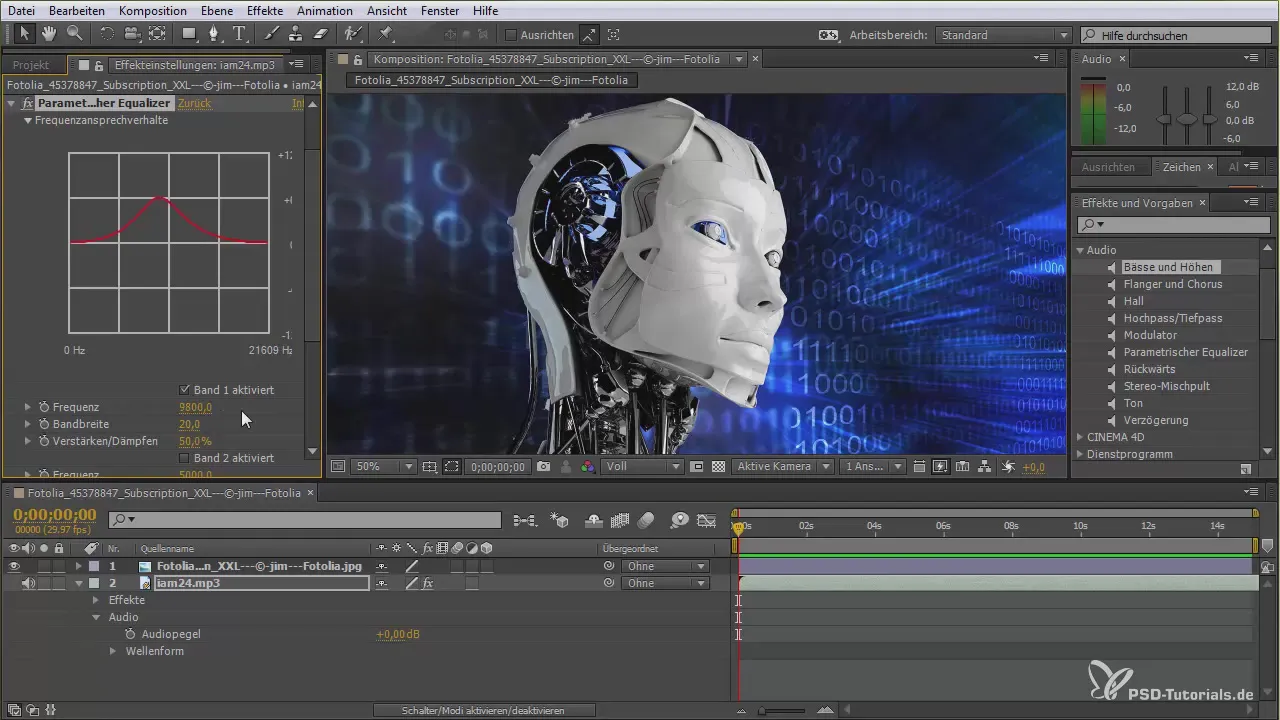The width and height of the screenshot is (1280, 720).
Task: Open the Komposition menu
Action: [152, 10]
